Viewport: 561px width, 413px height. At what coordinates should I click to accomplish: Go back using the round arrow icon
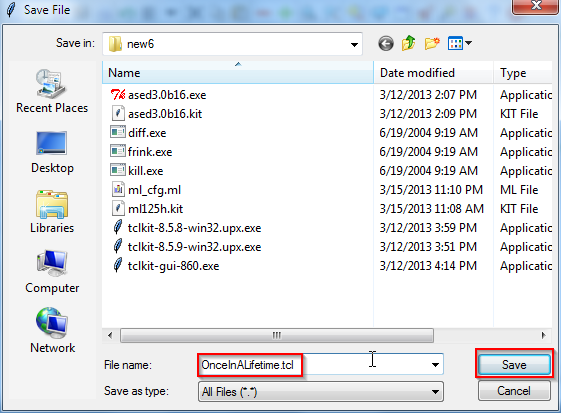click(386, 44)
